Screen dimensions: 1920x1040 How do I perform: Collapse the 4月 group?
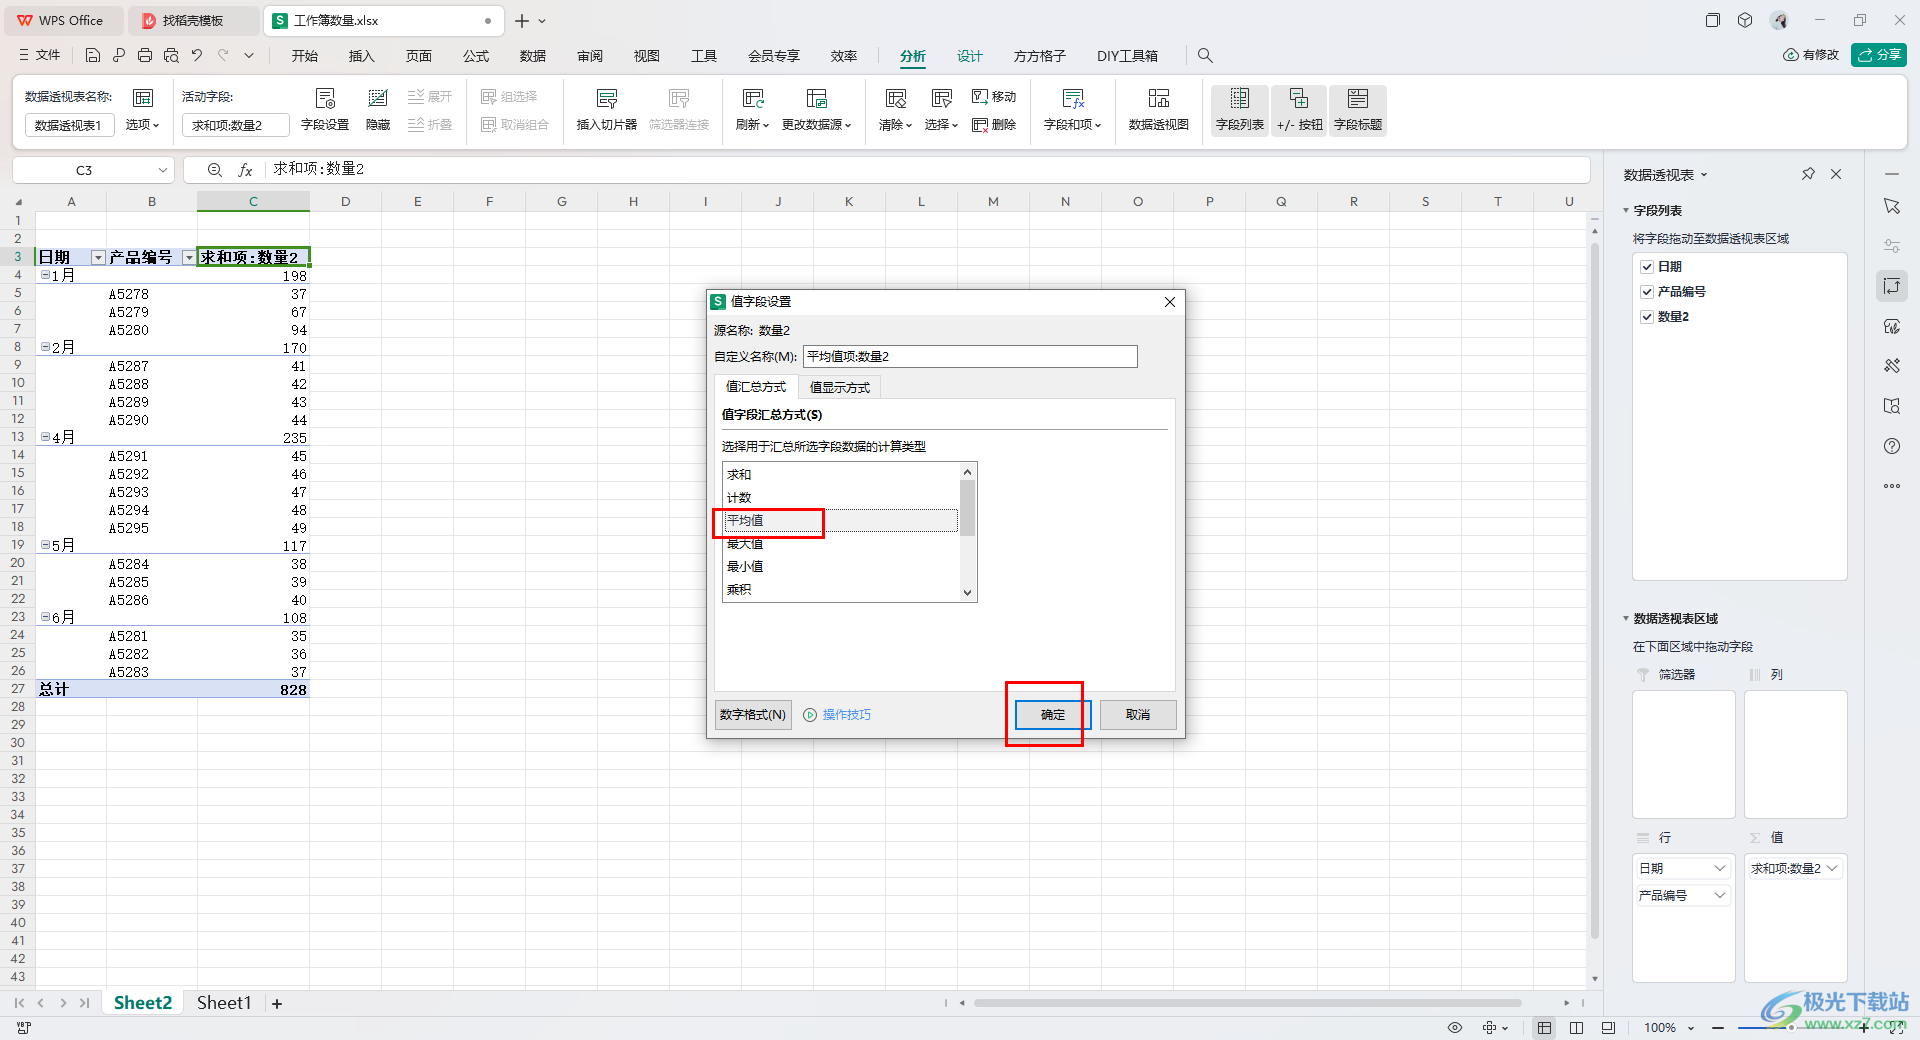pyautogui.click(x=45, y=437)
